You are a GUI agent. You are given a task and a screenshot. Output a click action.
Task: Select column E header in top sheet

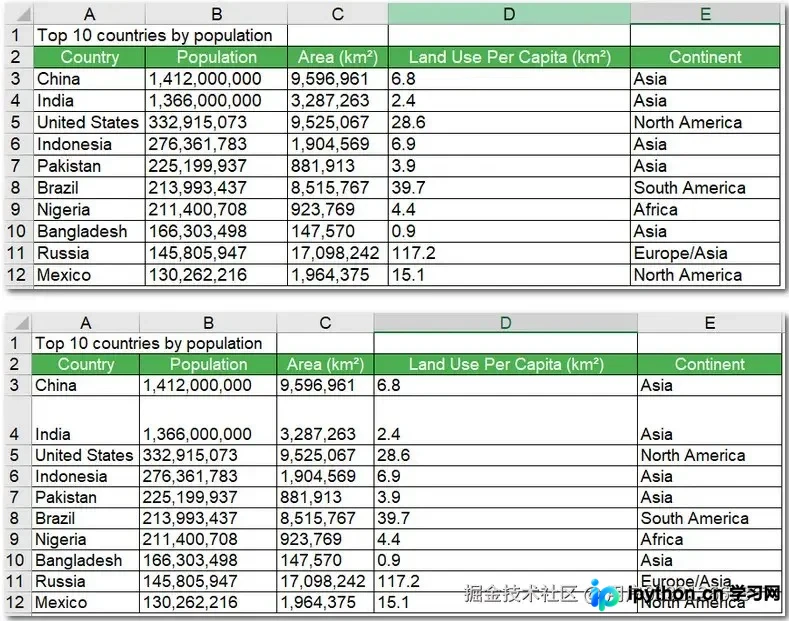(705, 14)
